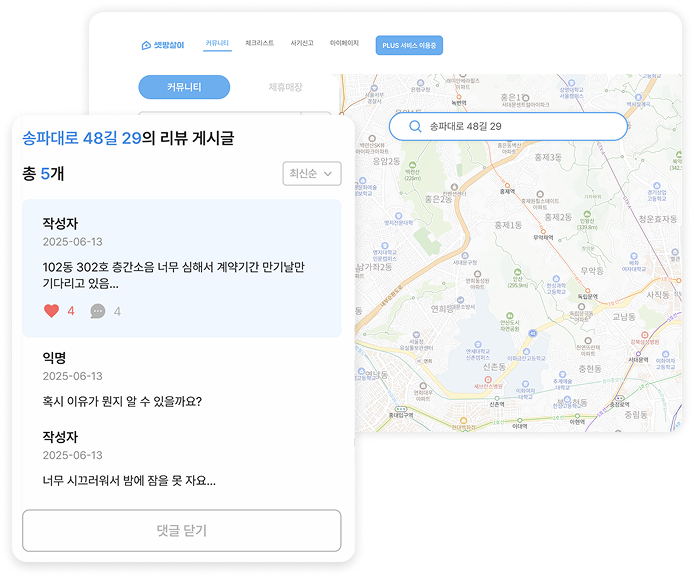Click the magnifier icon in the search bar

coord(415,127)
